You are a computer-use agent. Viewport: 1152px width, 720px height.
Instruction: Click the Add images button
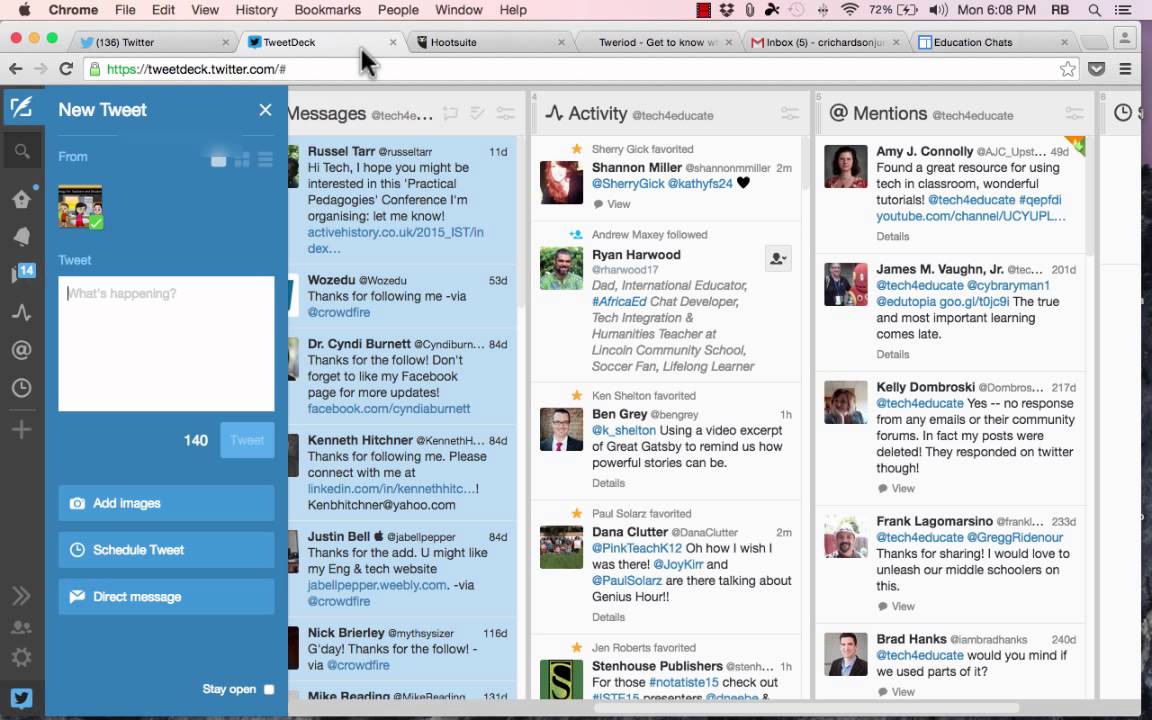coord(166,503)
